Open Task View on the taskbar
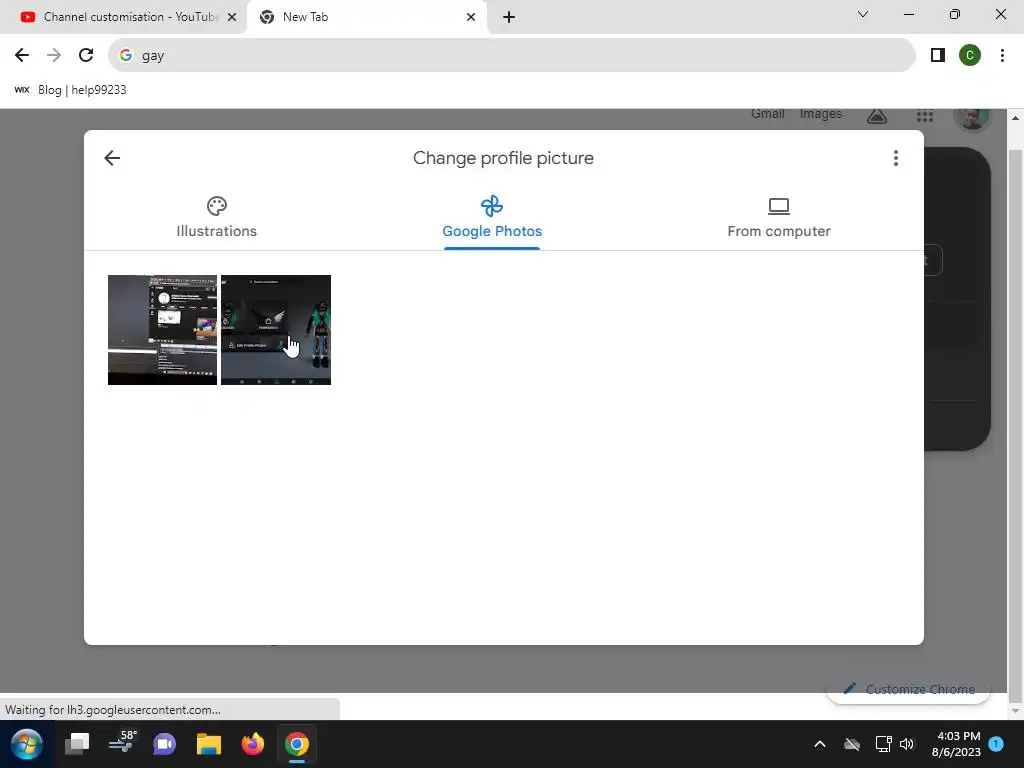1024x768 pixels. point(77,744)
